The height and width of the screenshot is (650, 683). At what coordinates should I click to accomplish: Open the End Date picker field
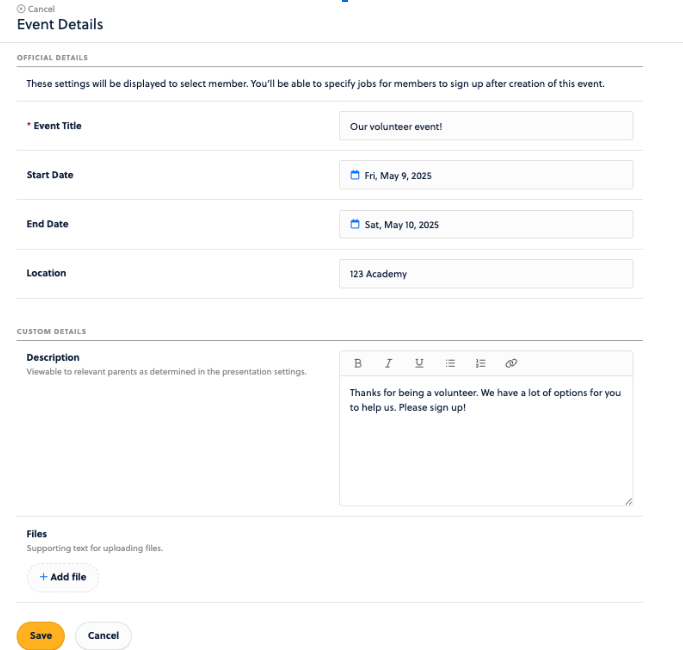pyautogui.click(x=486, y=225)
